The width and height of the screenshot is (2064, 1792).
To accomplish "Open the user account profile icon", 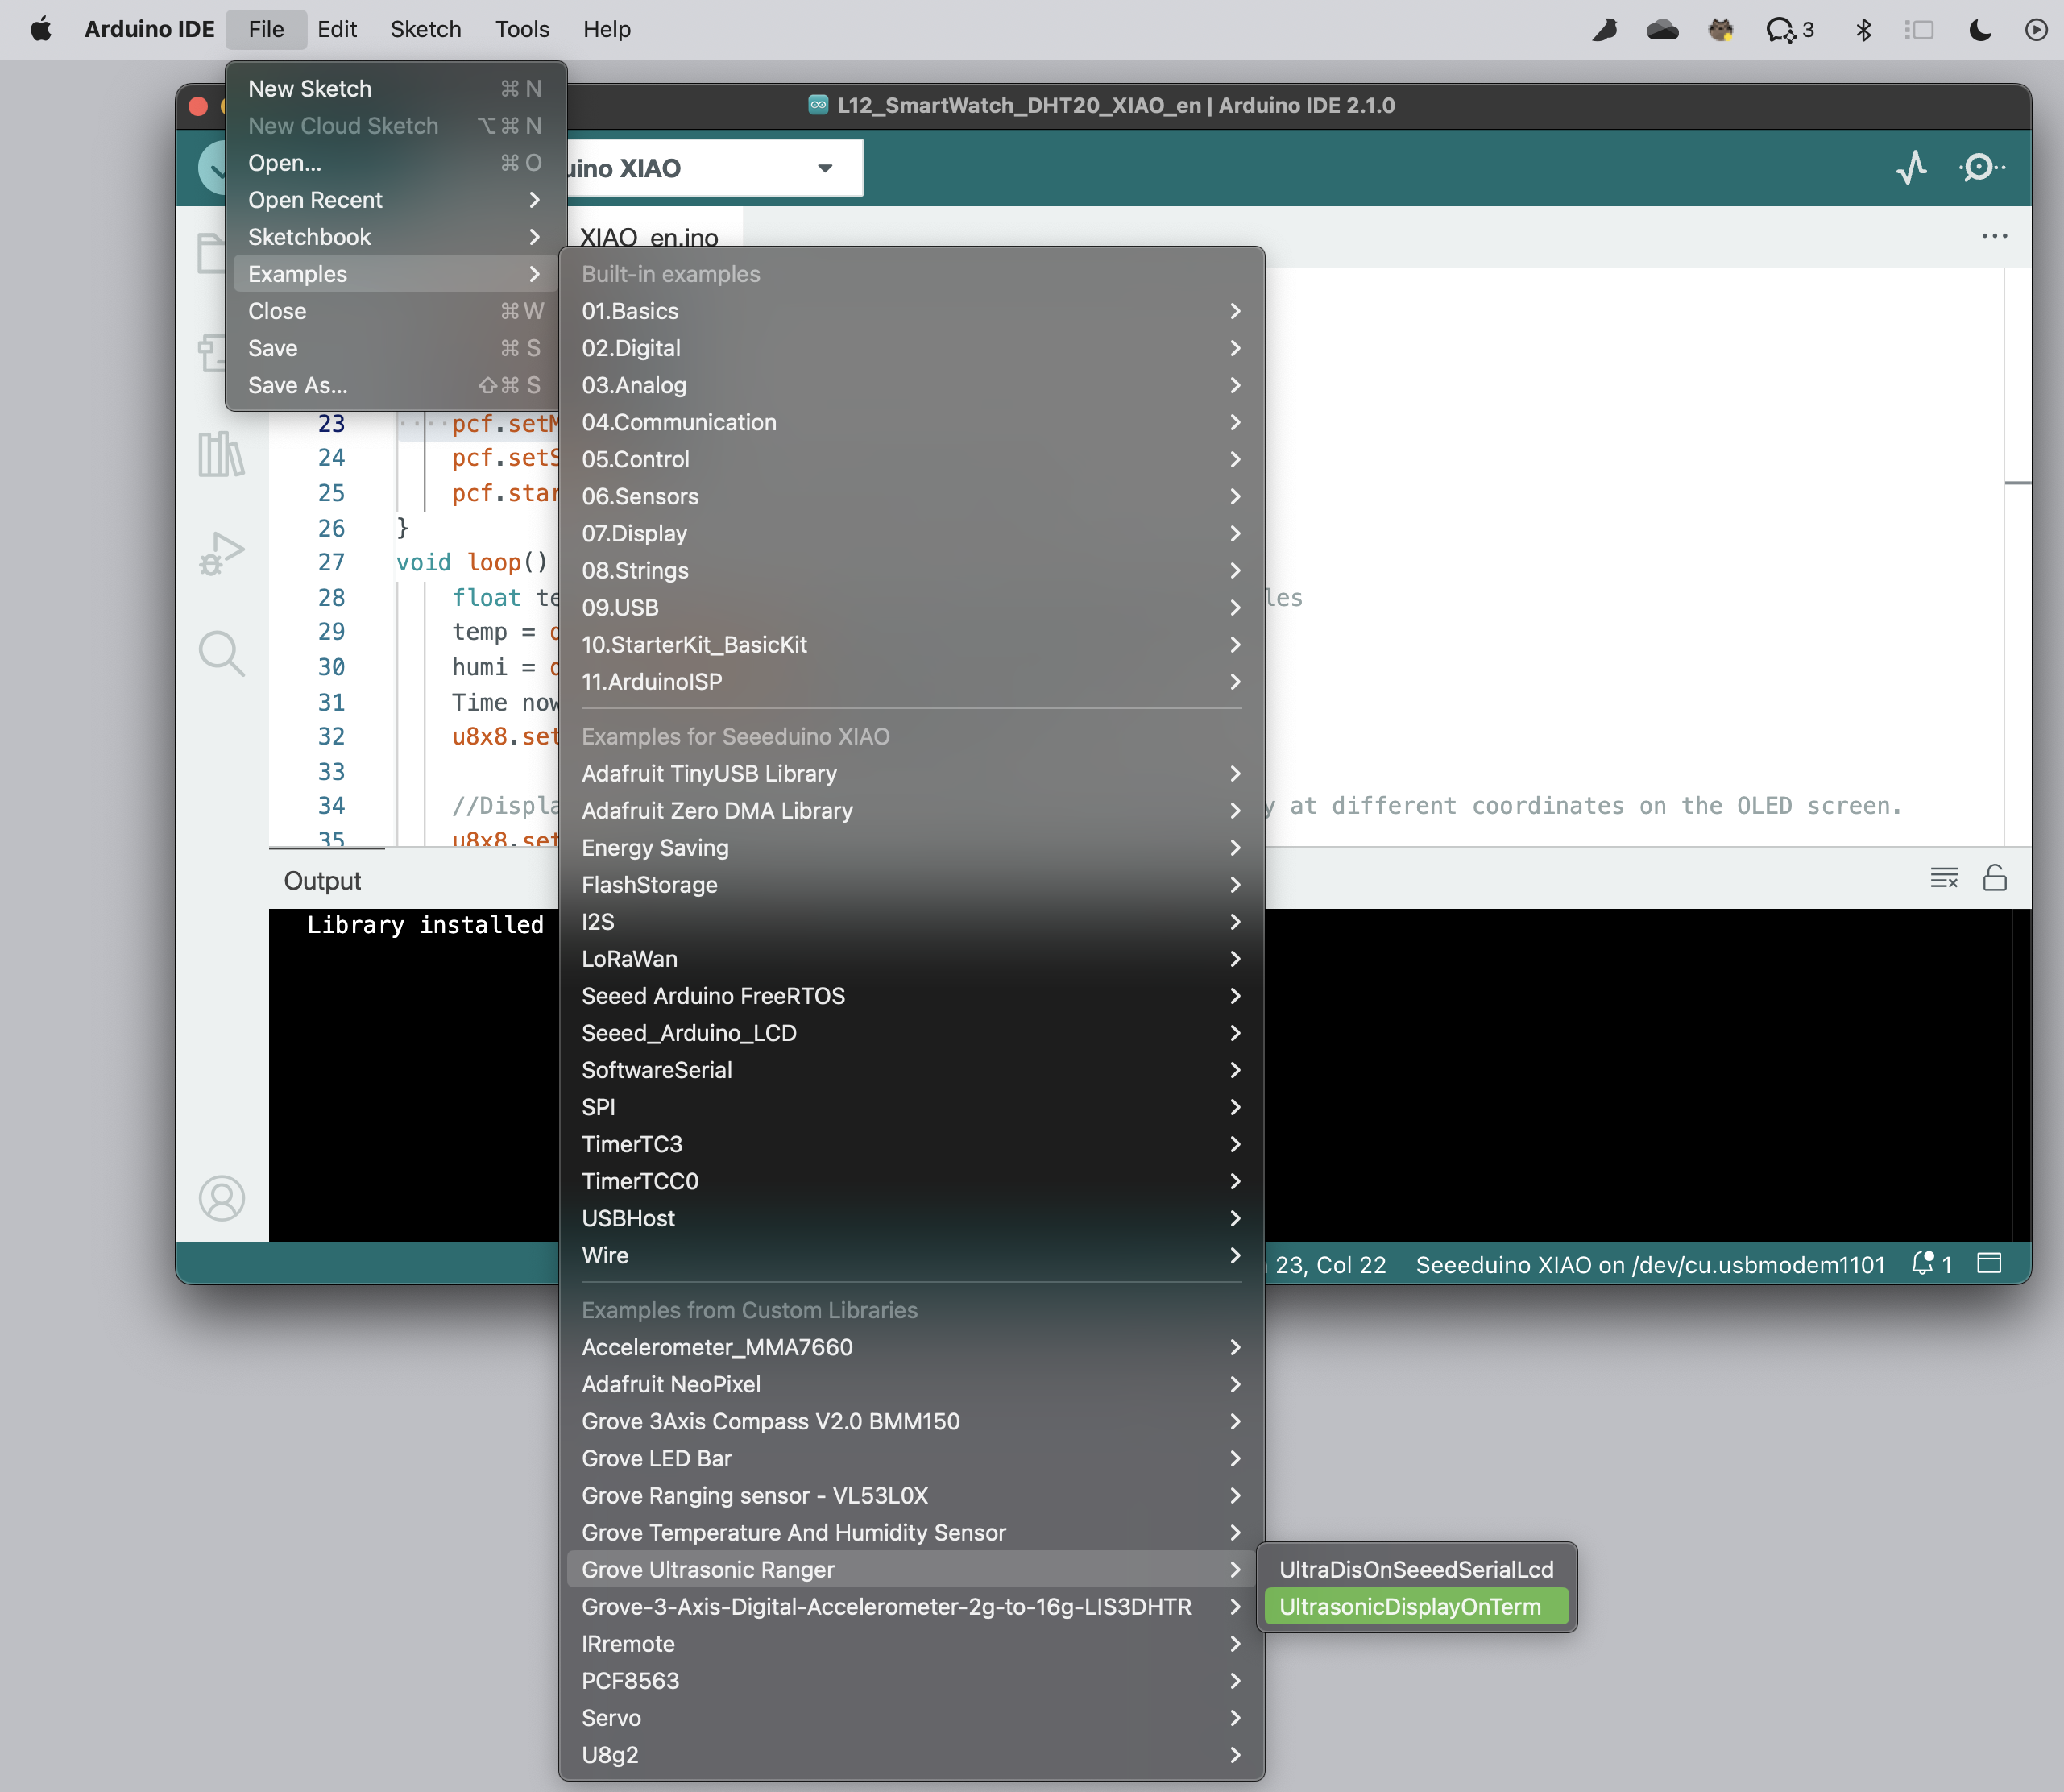I will click(221, 1198).
